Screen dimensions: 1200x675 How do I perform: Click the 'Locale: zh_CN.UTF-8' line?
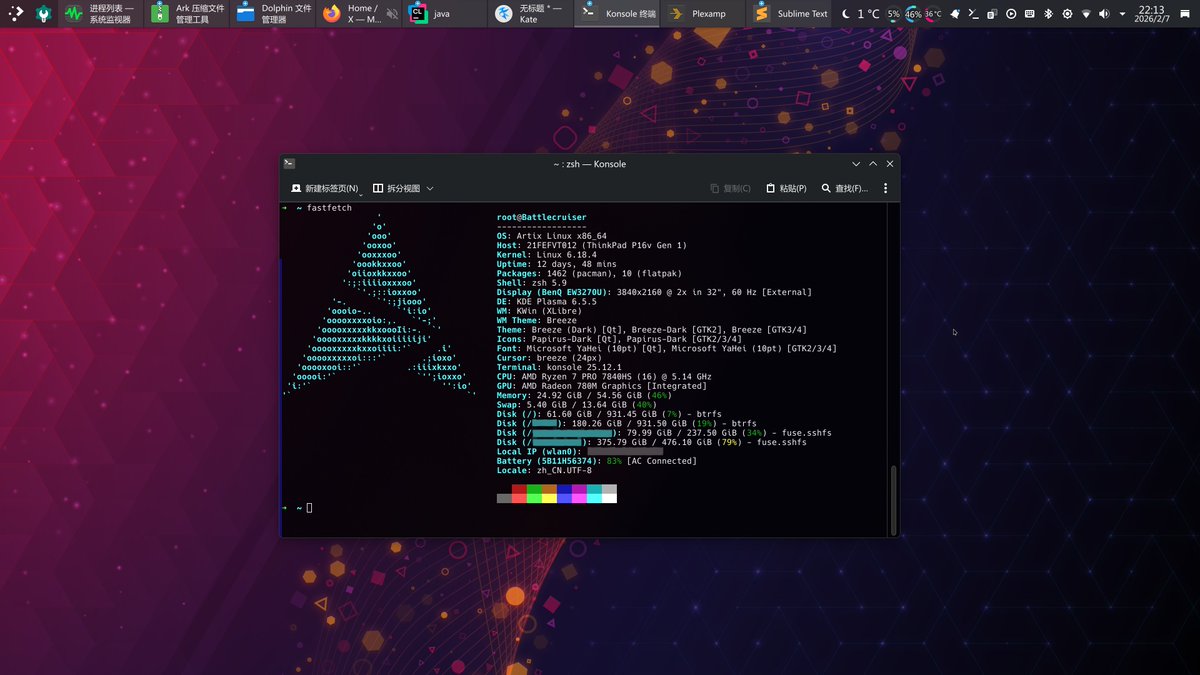[544, 470]
